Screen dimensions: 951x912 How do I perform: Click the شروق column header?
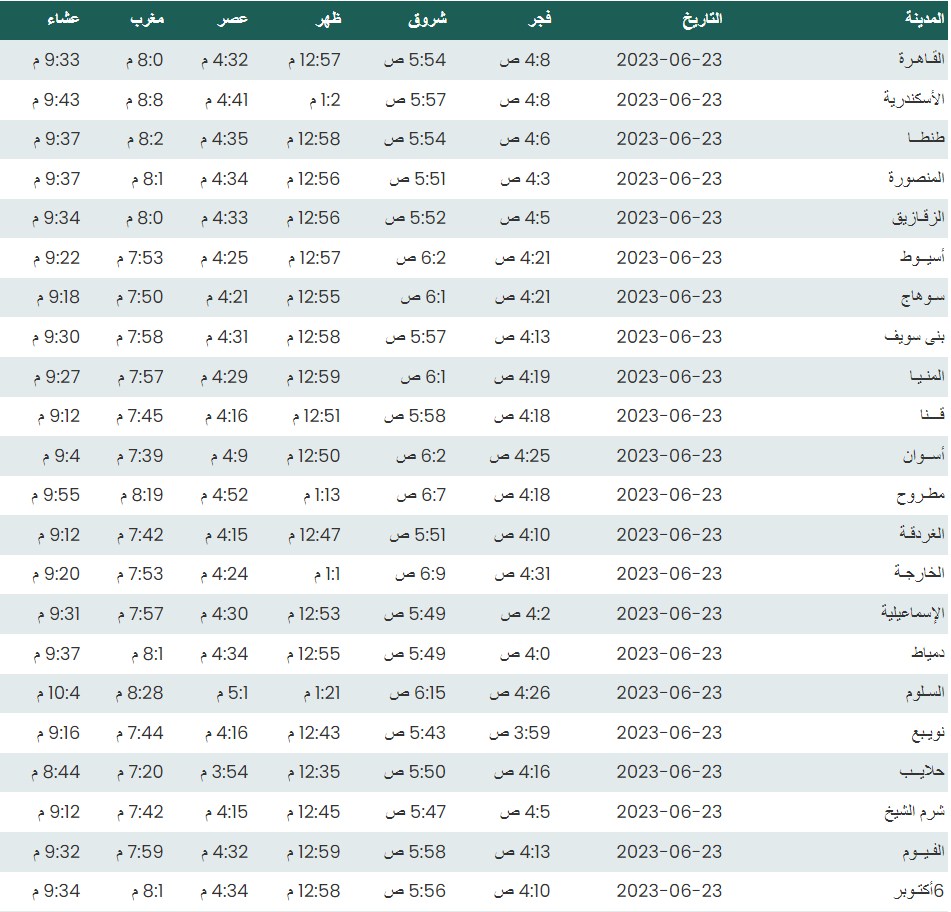tap(428, 19)
